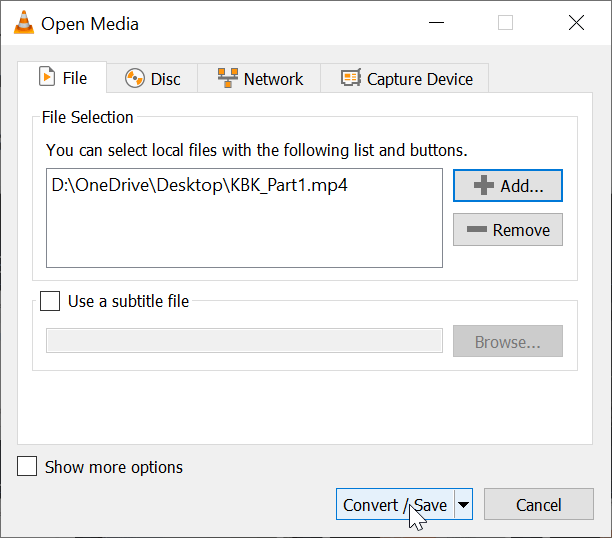The width and height of the screenshot is (612, 538).
Task: Click the Convert / Save button
Action: point(395,504)
